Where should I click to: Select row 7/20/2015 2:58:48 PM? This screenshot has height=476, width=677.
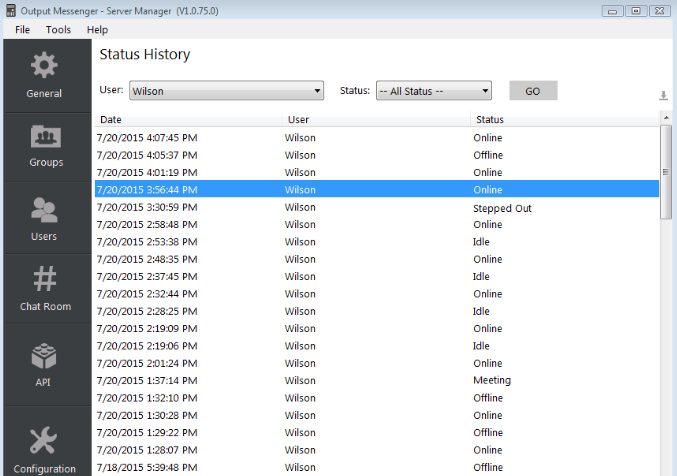click(x=377, y=225)
